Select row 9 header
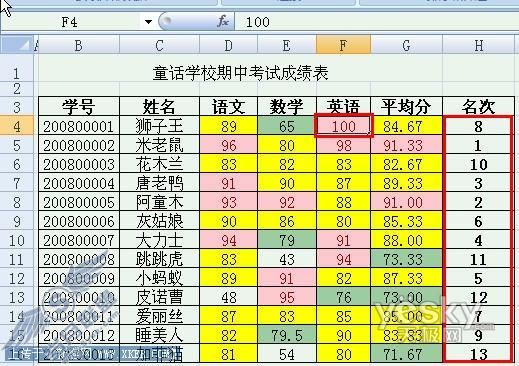This screenshot has width=519, height=366. coord(17,221)
